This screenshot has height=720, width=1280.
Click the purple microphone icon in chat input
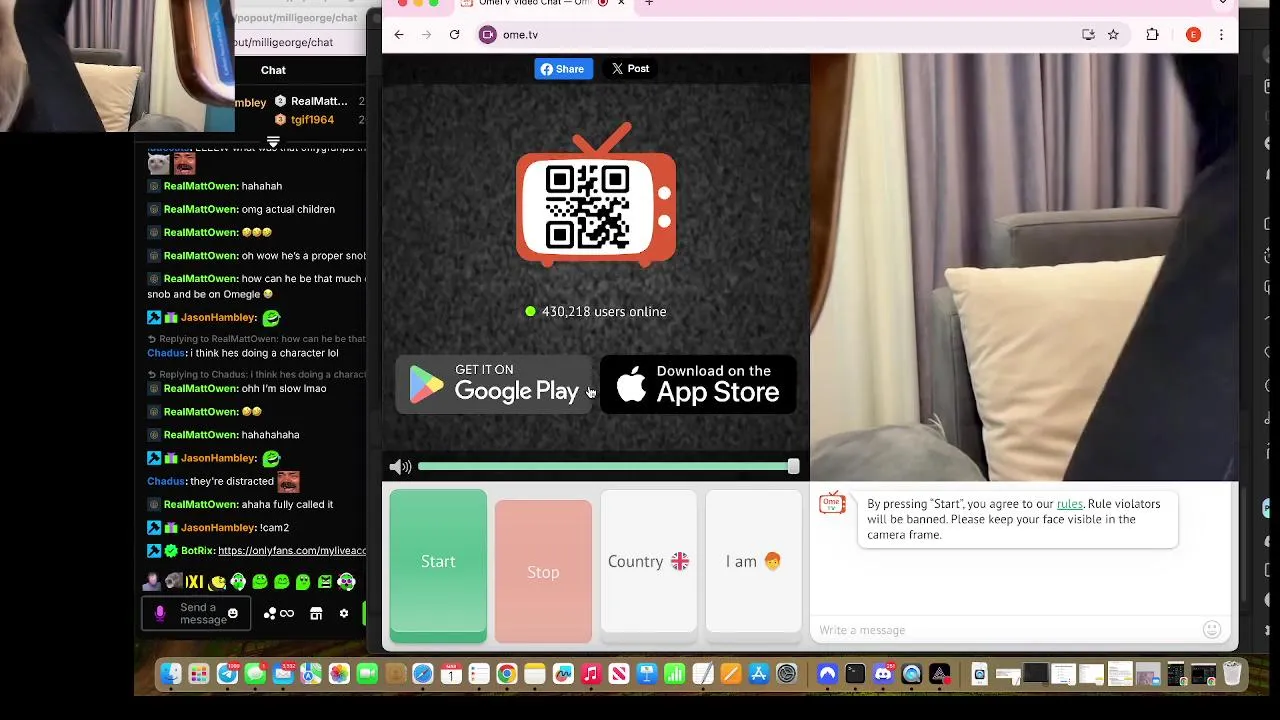(160, 614)
